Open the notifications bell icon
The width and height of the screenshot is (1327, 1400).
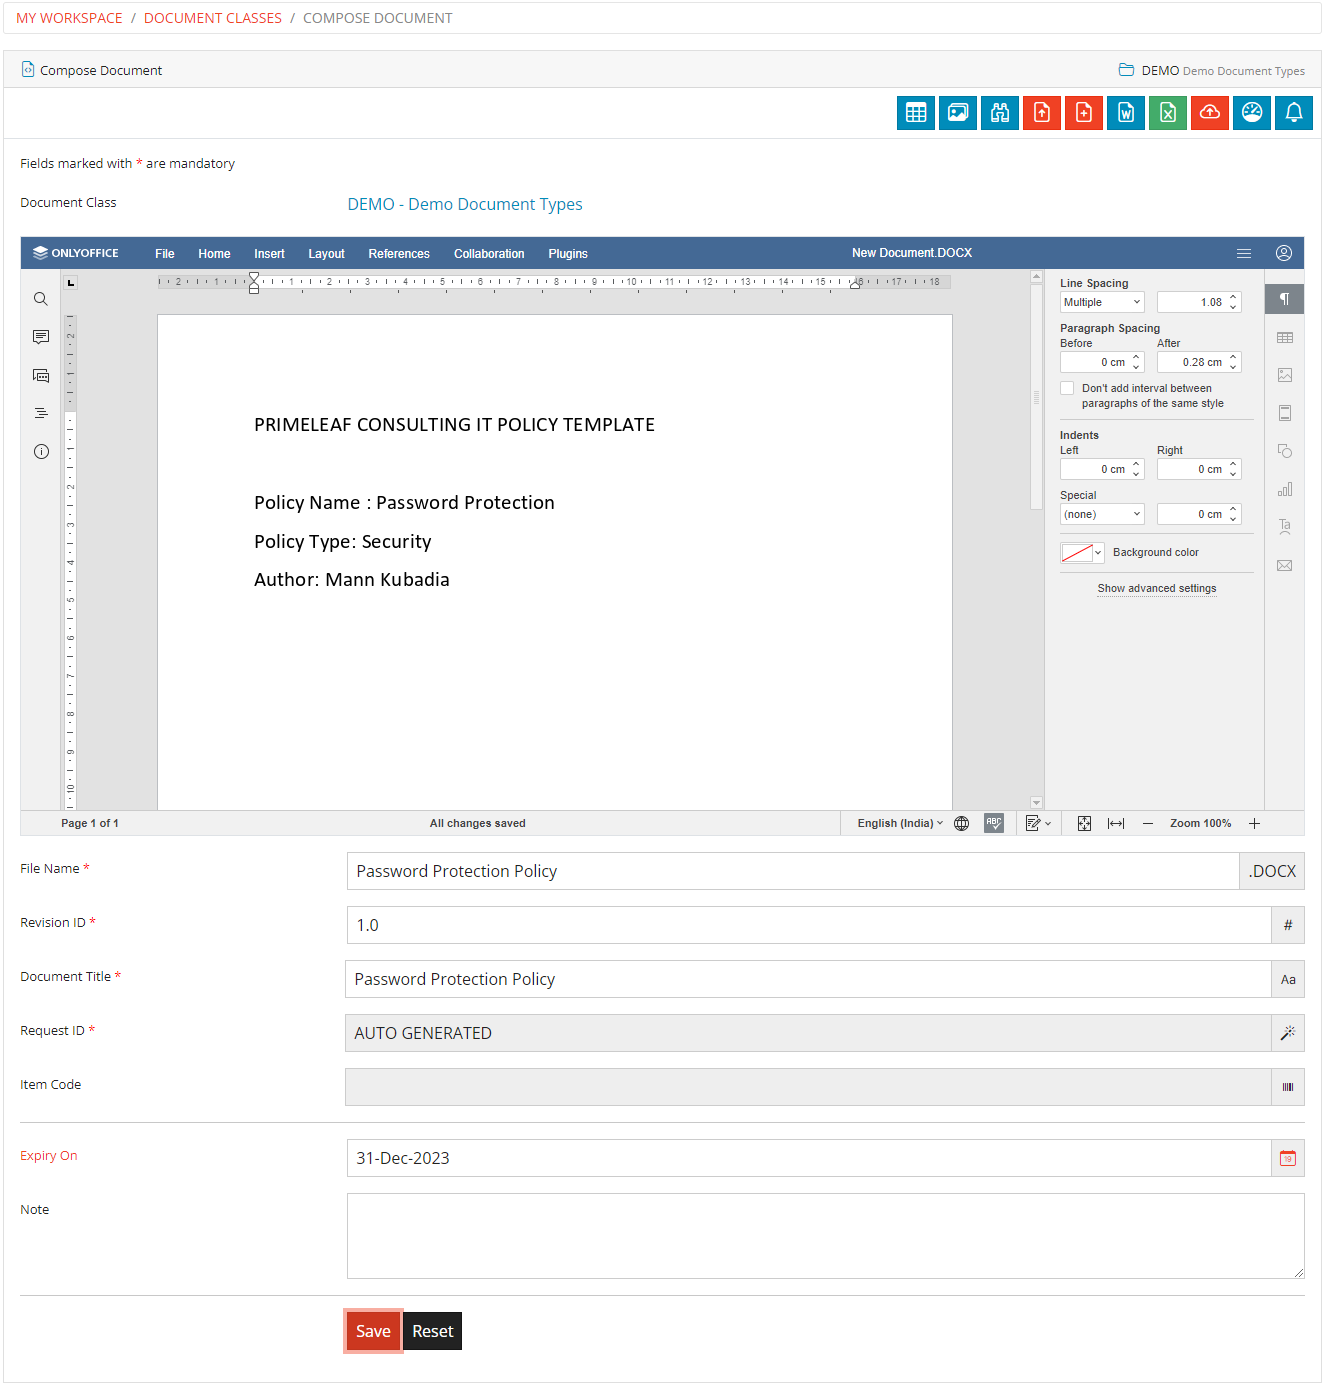point(1293,113)
